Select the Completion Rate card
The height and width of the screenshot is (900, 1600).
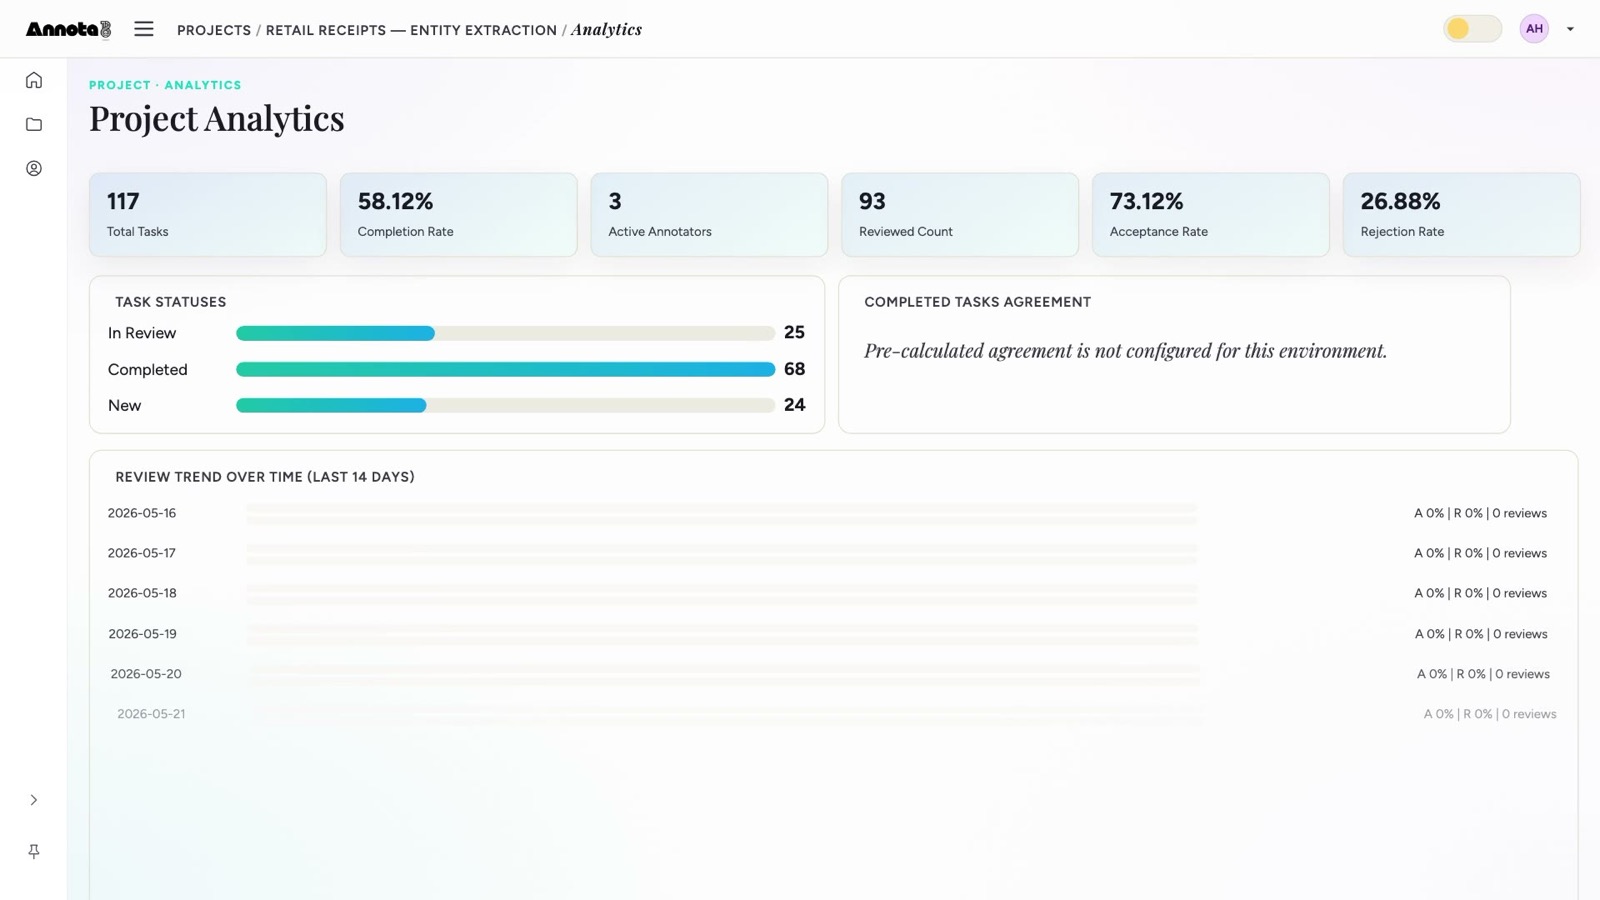pyautogui.click(x=458, y=215)
